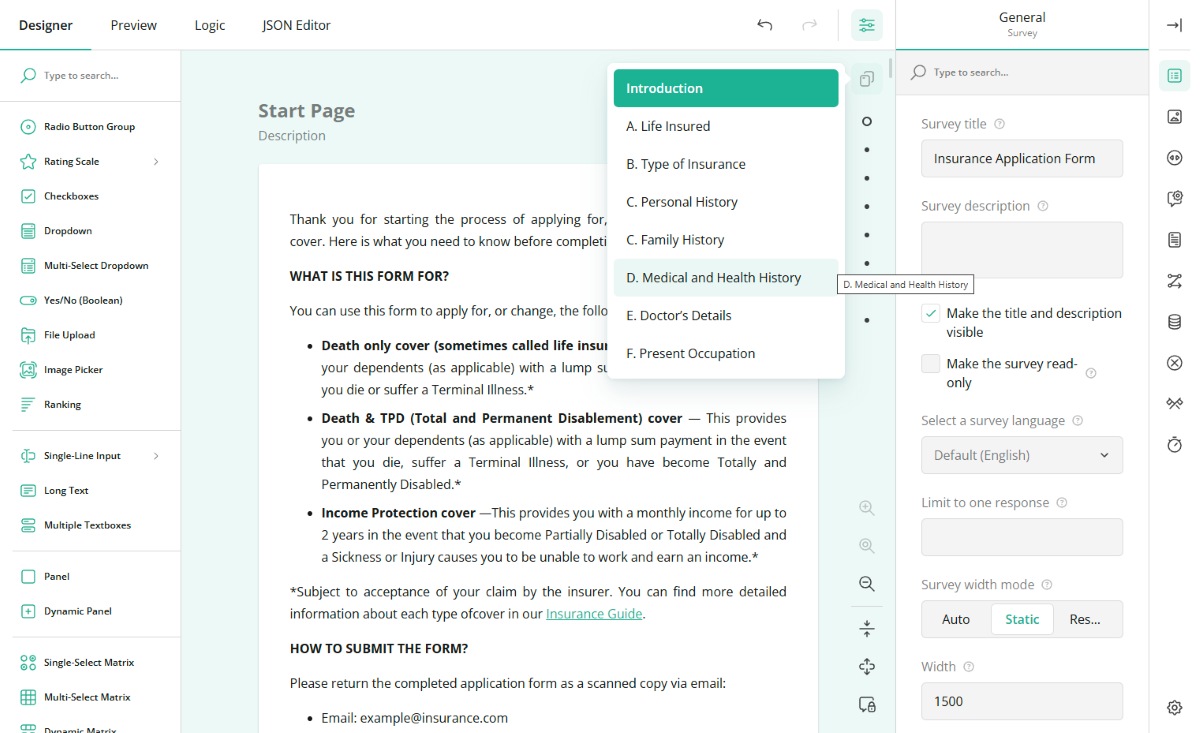Toggle the survey settings sliders icon
This screenshot has width=1200, height=733.
(867, 25)
